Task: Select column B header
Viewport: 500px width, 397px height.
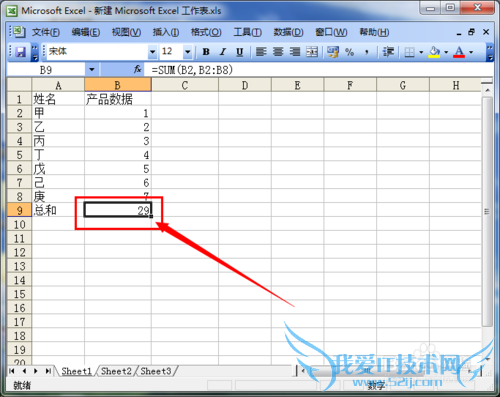Action: click(x=118, y=85)
